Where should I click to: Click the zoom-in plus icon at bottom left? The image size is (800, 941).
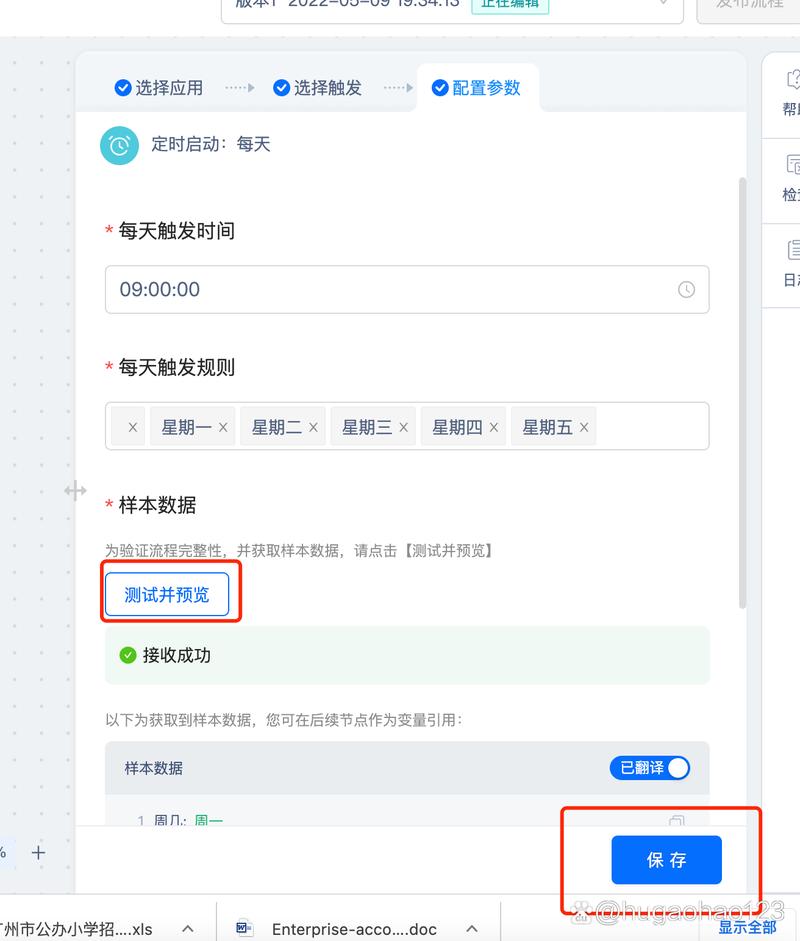coord(38,853)
